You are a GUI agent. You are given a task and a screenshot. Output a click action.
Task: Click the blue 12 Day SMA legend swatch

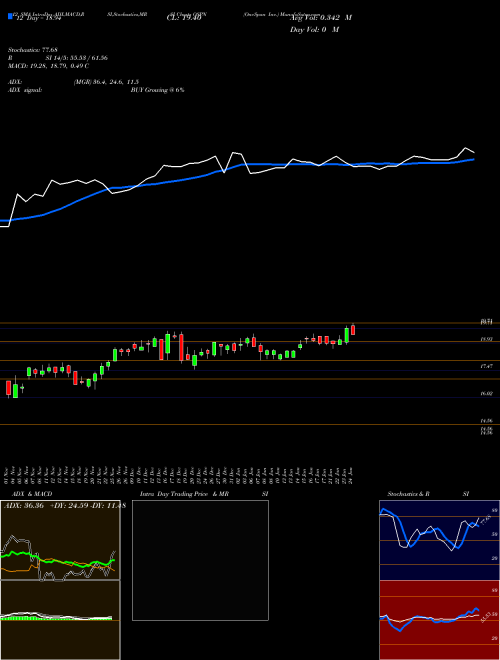tap(10, 17)
